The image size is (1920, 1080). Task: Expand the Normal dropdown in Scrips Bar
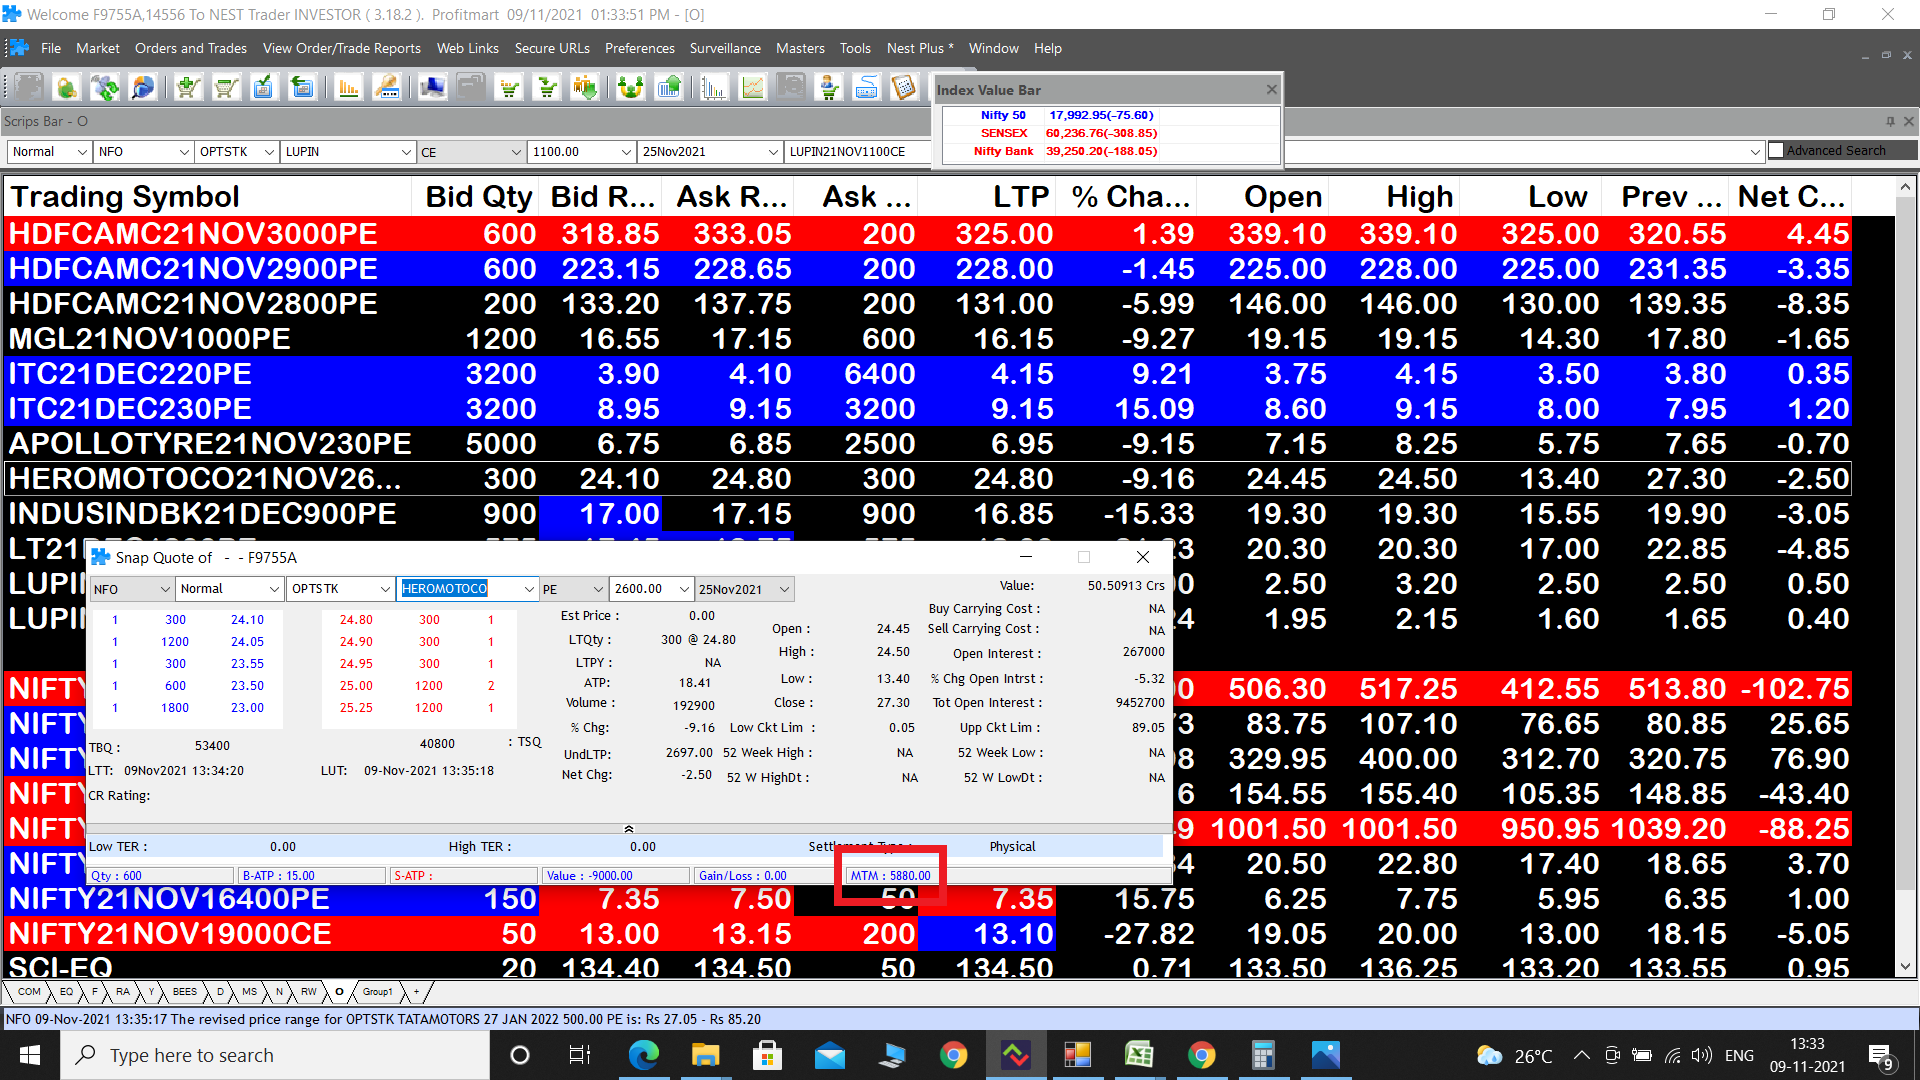point(82,152)
